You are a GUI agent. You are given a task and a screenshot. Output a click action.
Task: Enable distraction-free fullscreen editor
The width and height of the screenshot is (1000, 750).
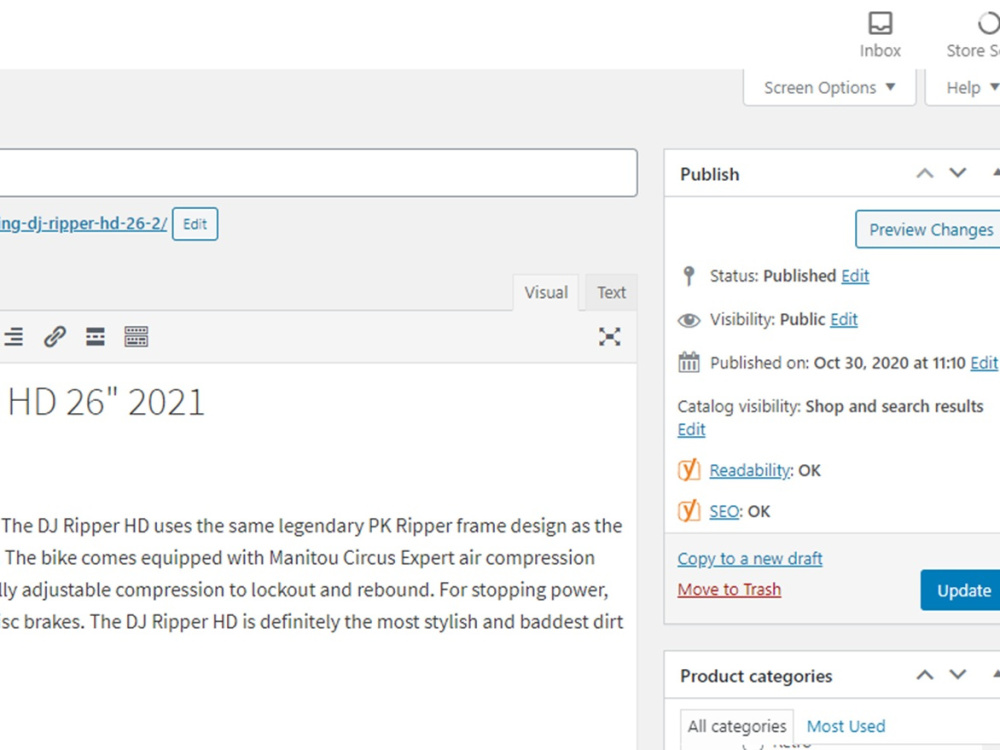[610, 336]
